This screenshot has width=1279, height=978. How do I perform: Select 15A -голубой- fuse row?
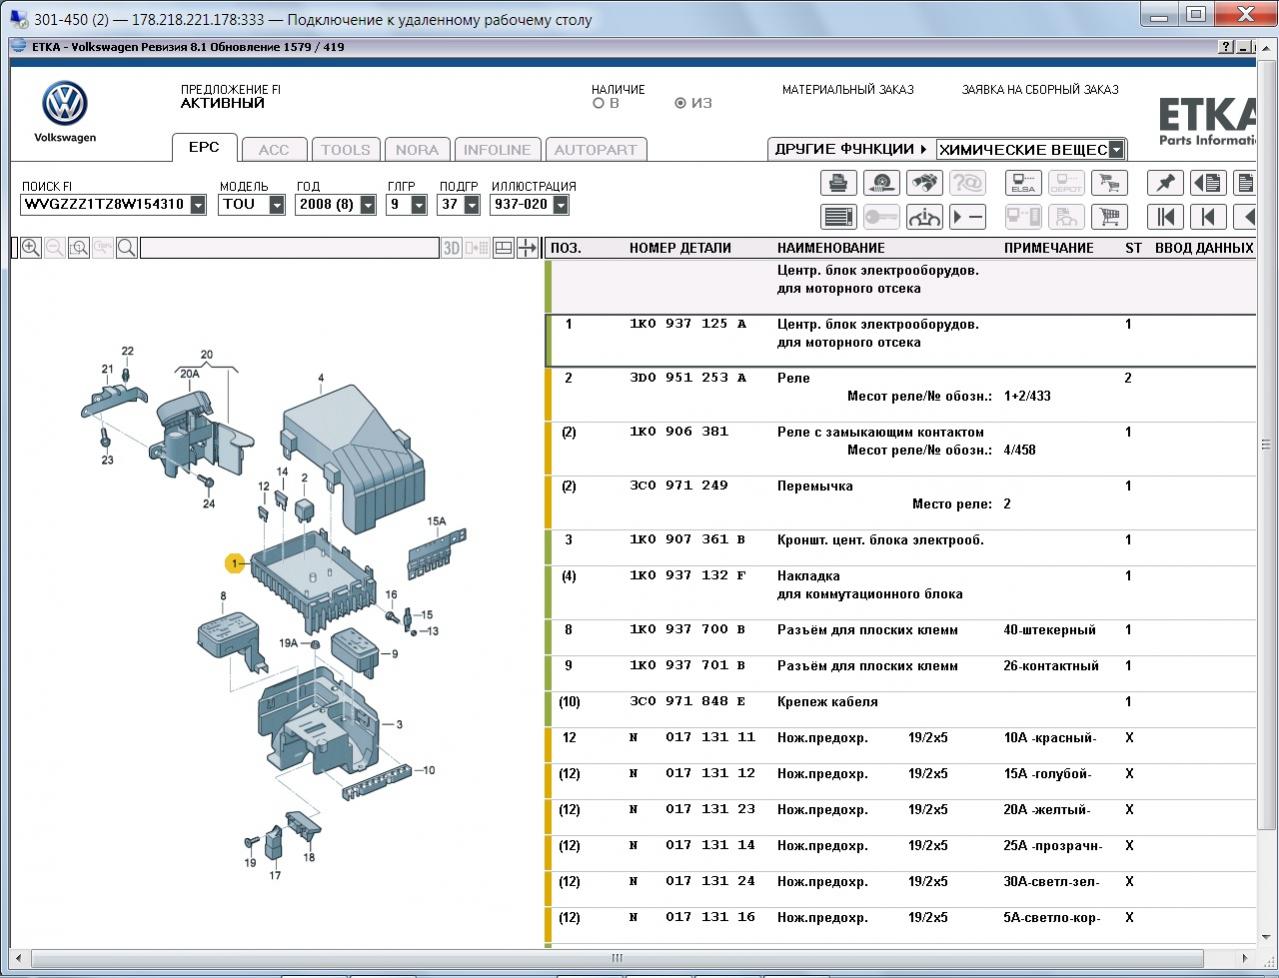coord(900,782)
